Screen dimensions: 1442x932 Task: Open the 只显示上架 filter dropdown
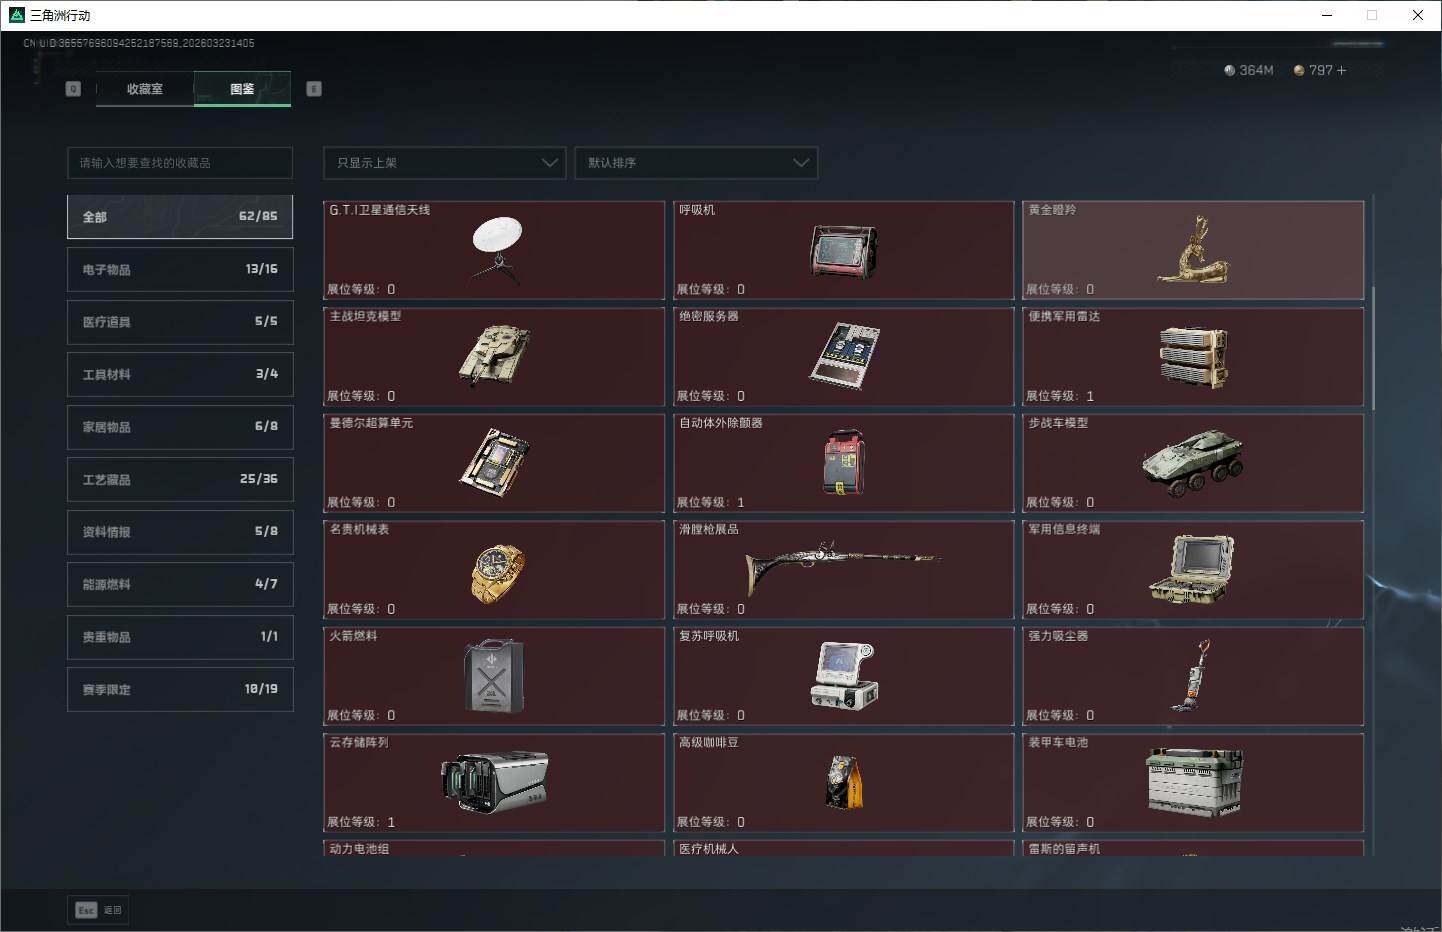pos(445,163)
